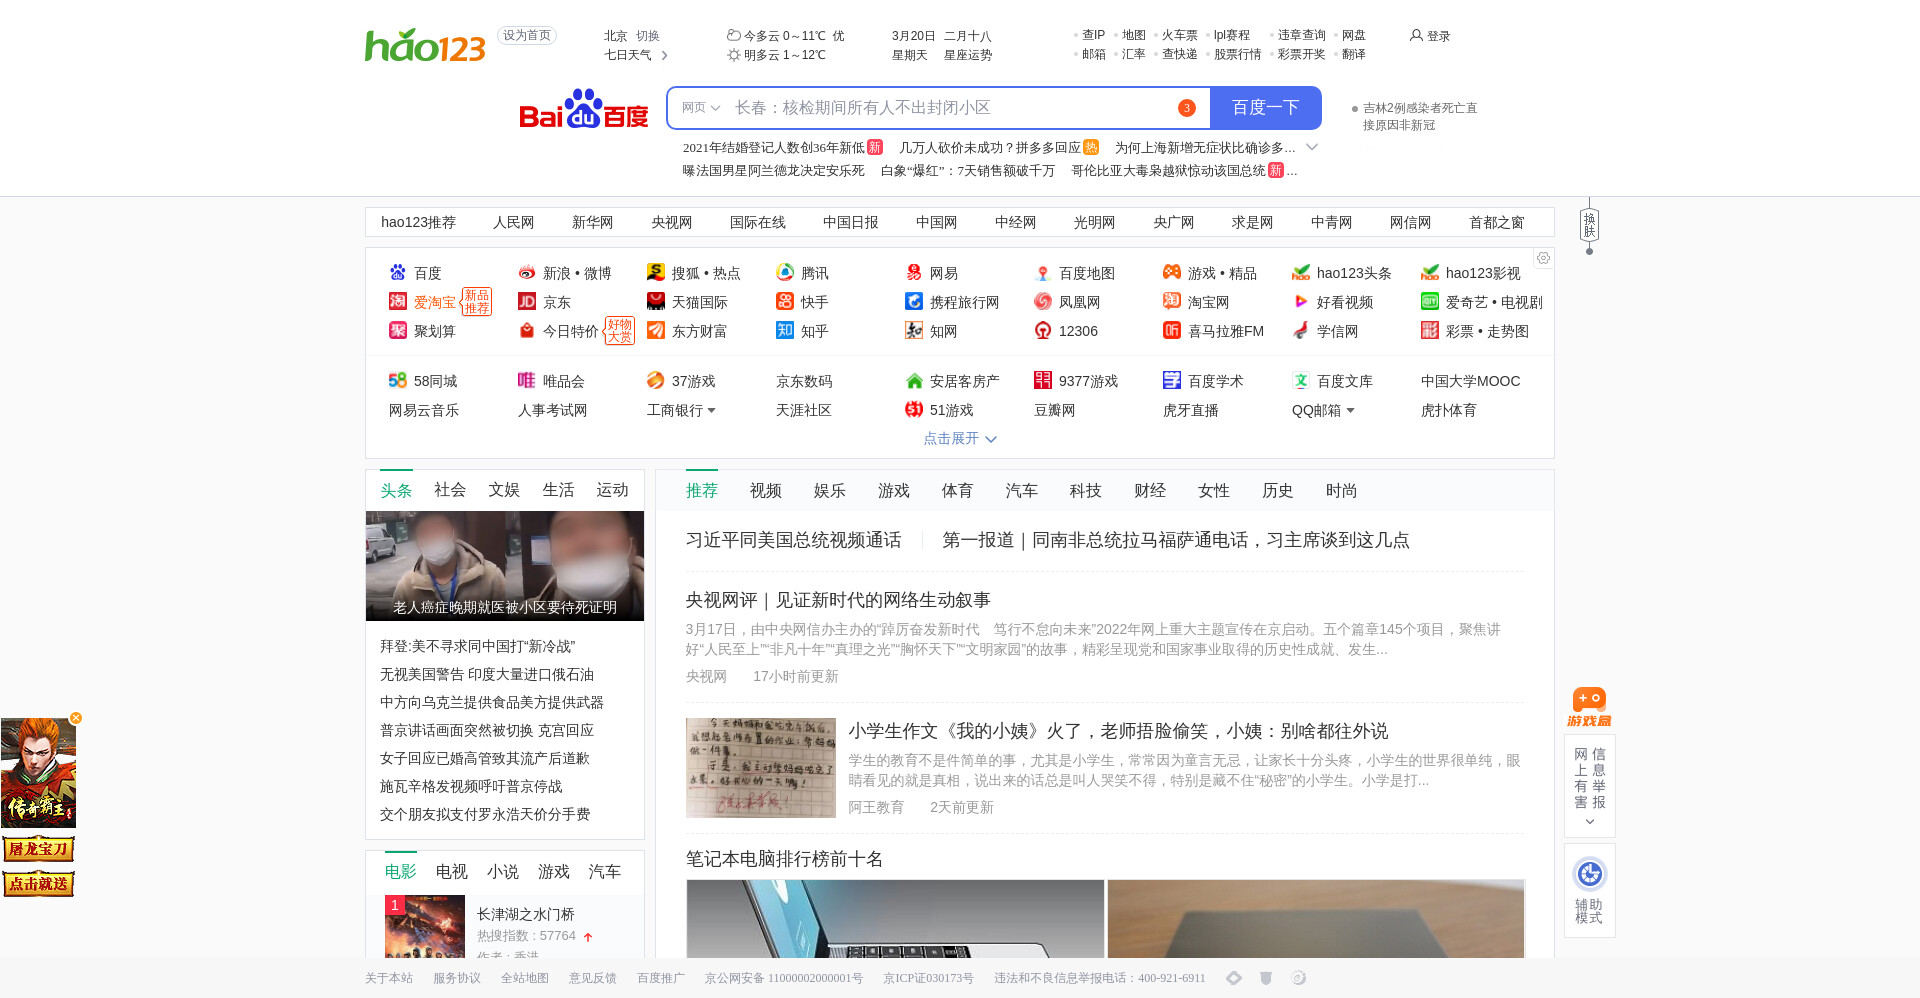Expand the hot news list chevron
1920x998 pixels.
tap(1312, 147)
